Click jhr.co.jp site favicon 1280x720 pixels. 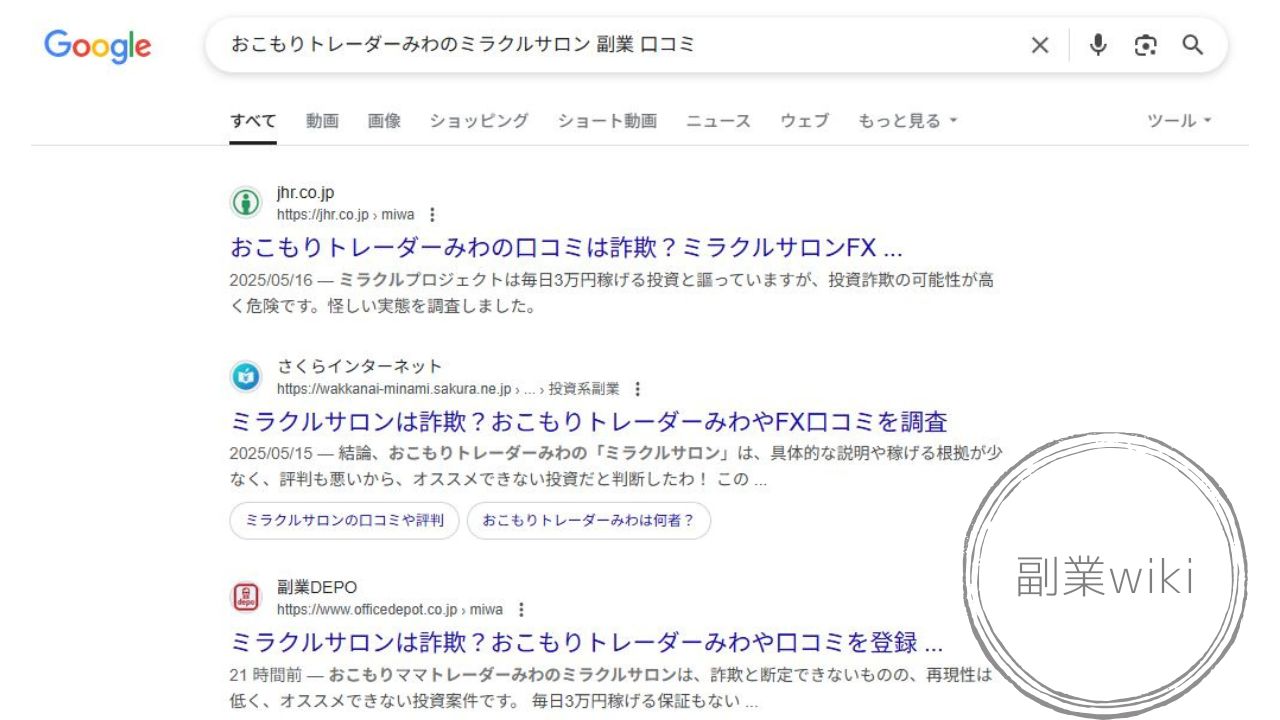pos(246,203)
